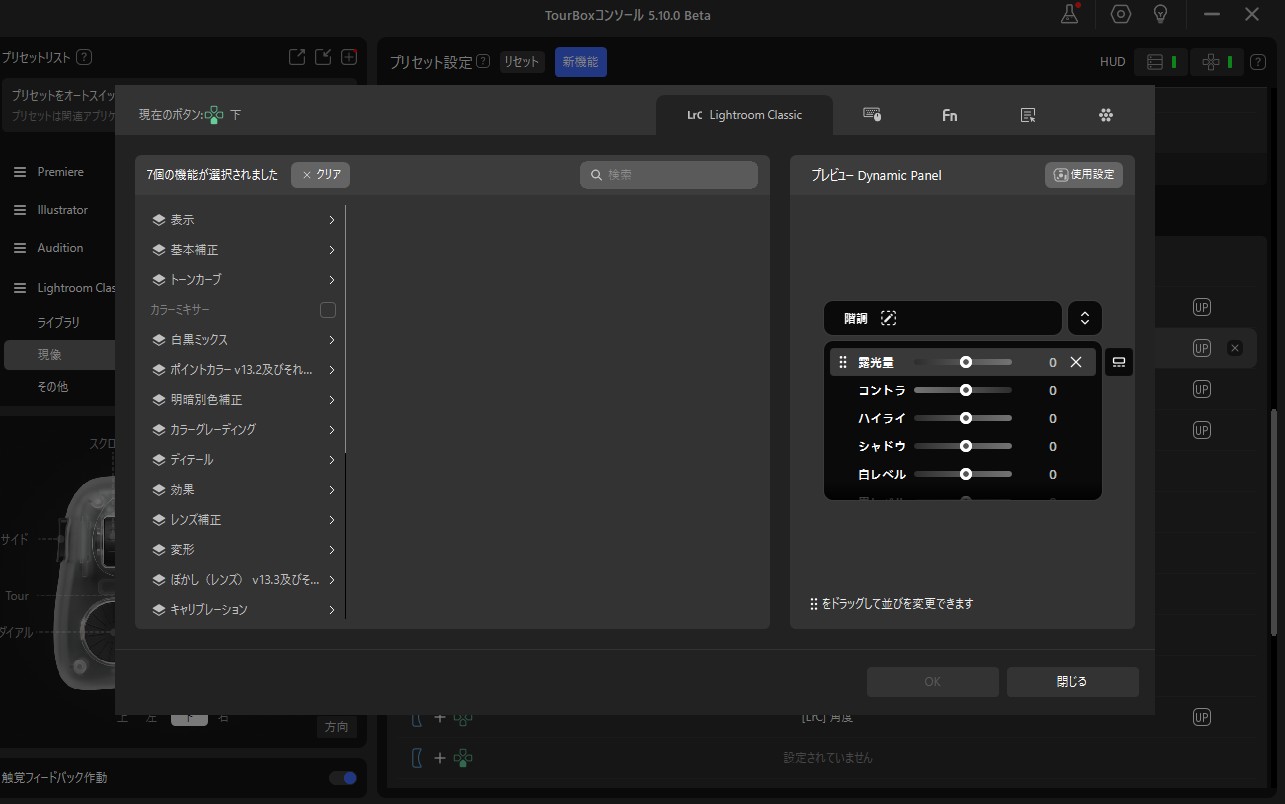Tick the カラーミキサー checkbox
This screenshot has width=1285, height=804.
click(x=327, y=310)
